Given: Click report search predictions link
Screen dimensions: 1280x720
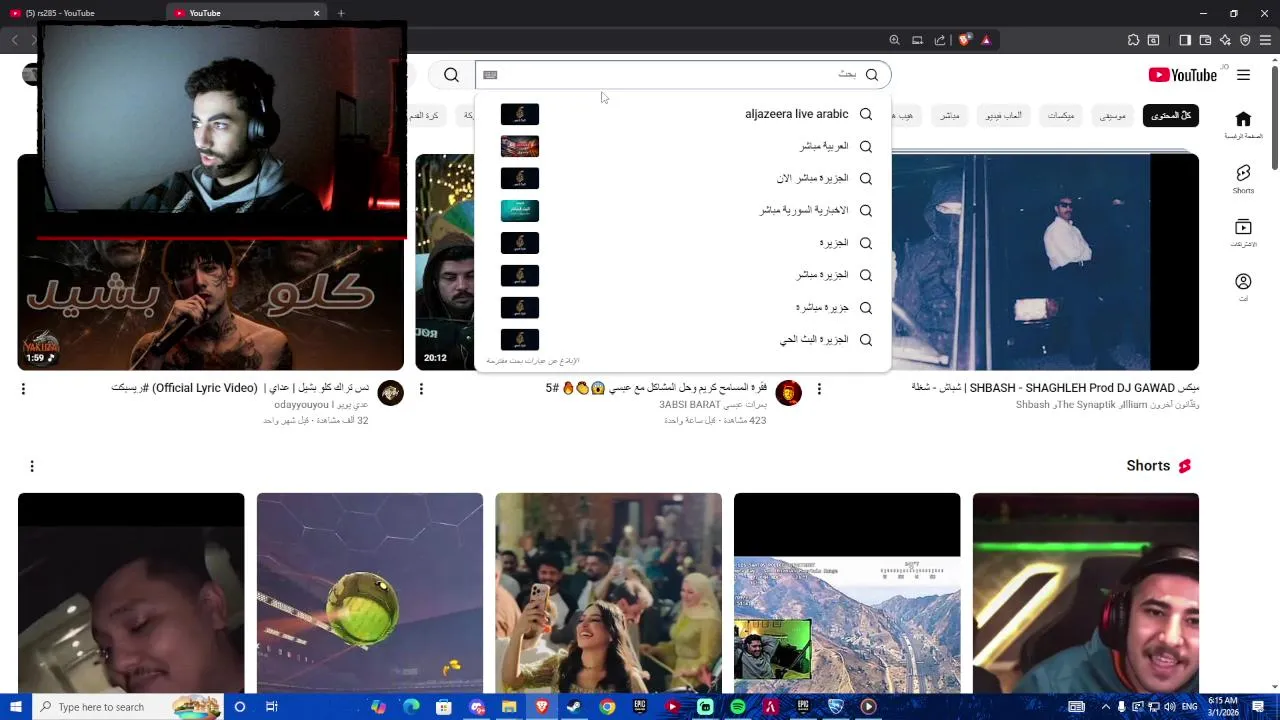Looking at the screenshot, I should 533,361.
